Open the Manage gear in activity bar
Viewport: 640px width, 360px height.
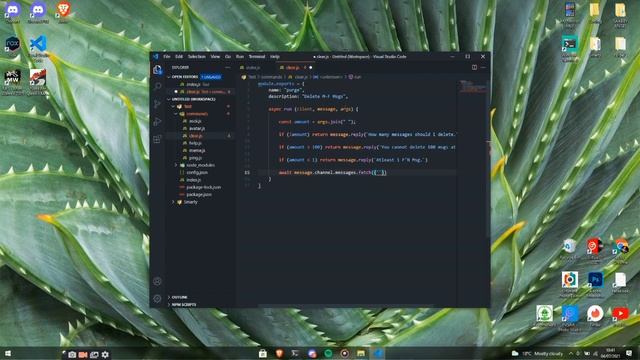[157, 299]
